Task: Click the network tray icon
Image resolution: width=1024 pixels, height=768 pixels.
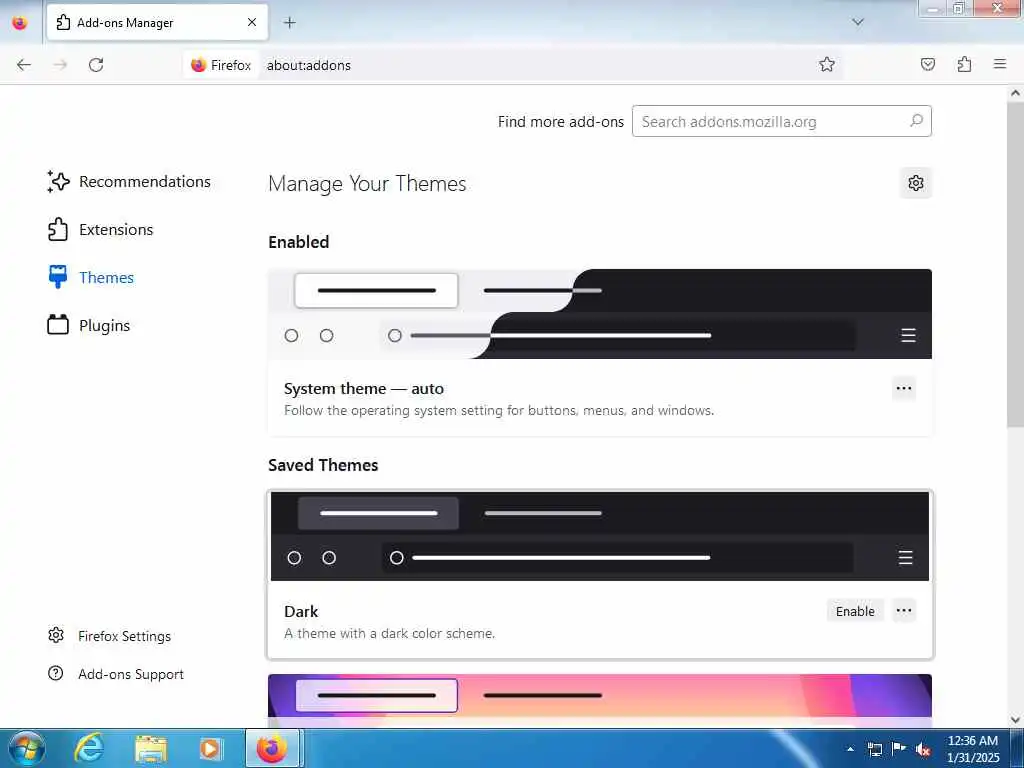Action: (874, 750)
